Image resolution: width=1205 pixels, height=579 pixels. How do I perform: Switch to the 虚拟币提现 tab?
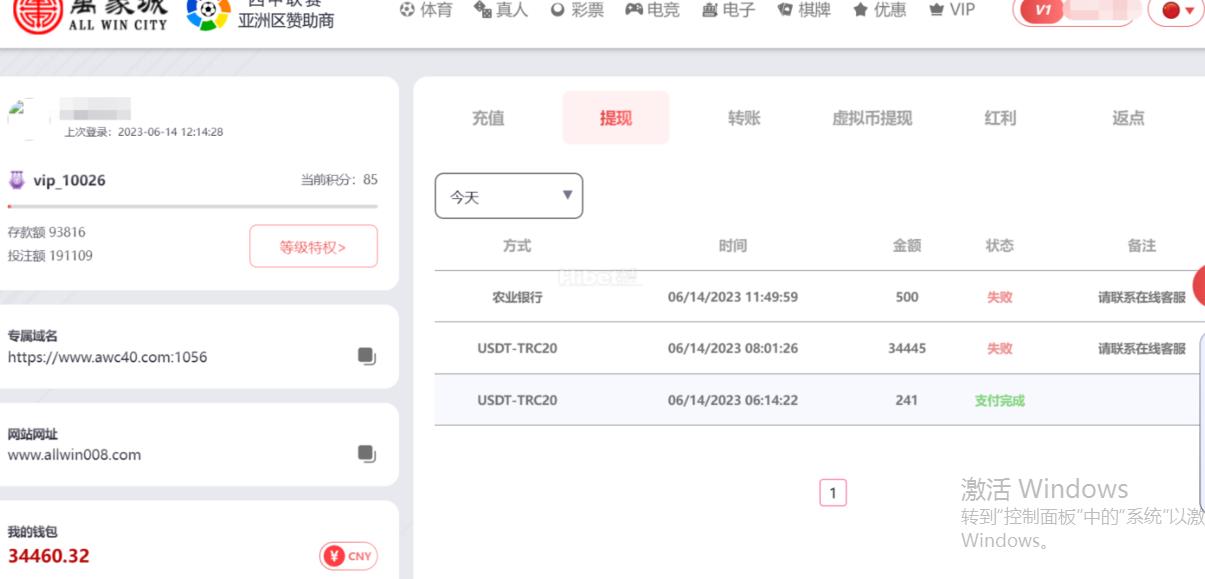(872, 118)
